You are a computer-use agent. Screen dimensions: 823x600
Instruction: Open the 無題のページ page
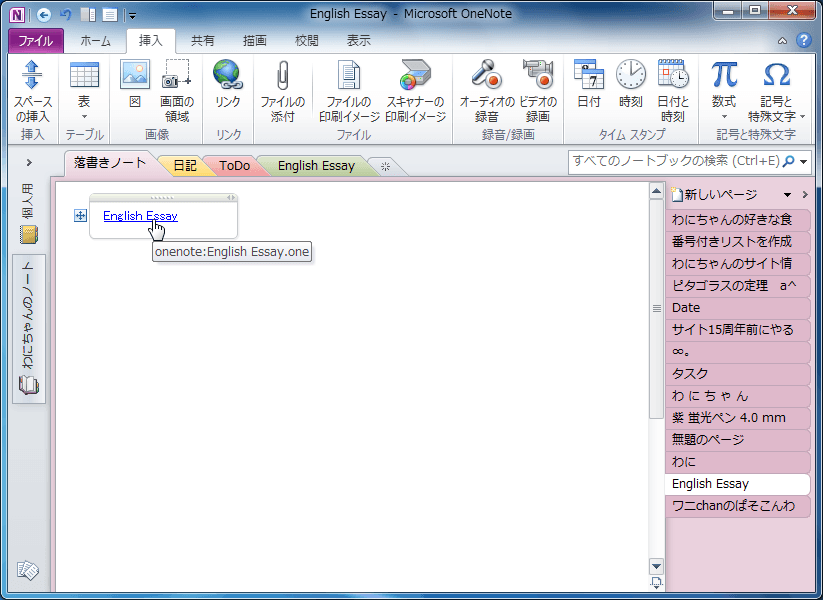click(x=737, y=440)
